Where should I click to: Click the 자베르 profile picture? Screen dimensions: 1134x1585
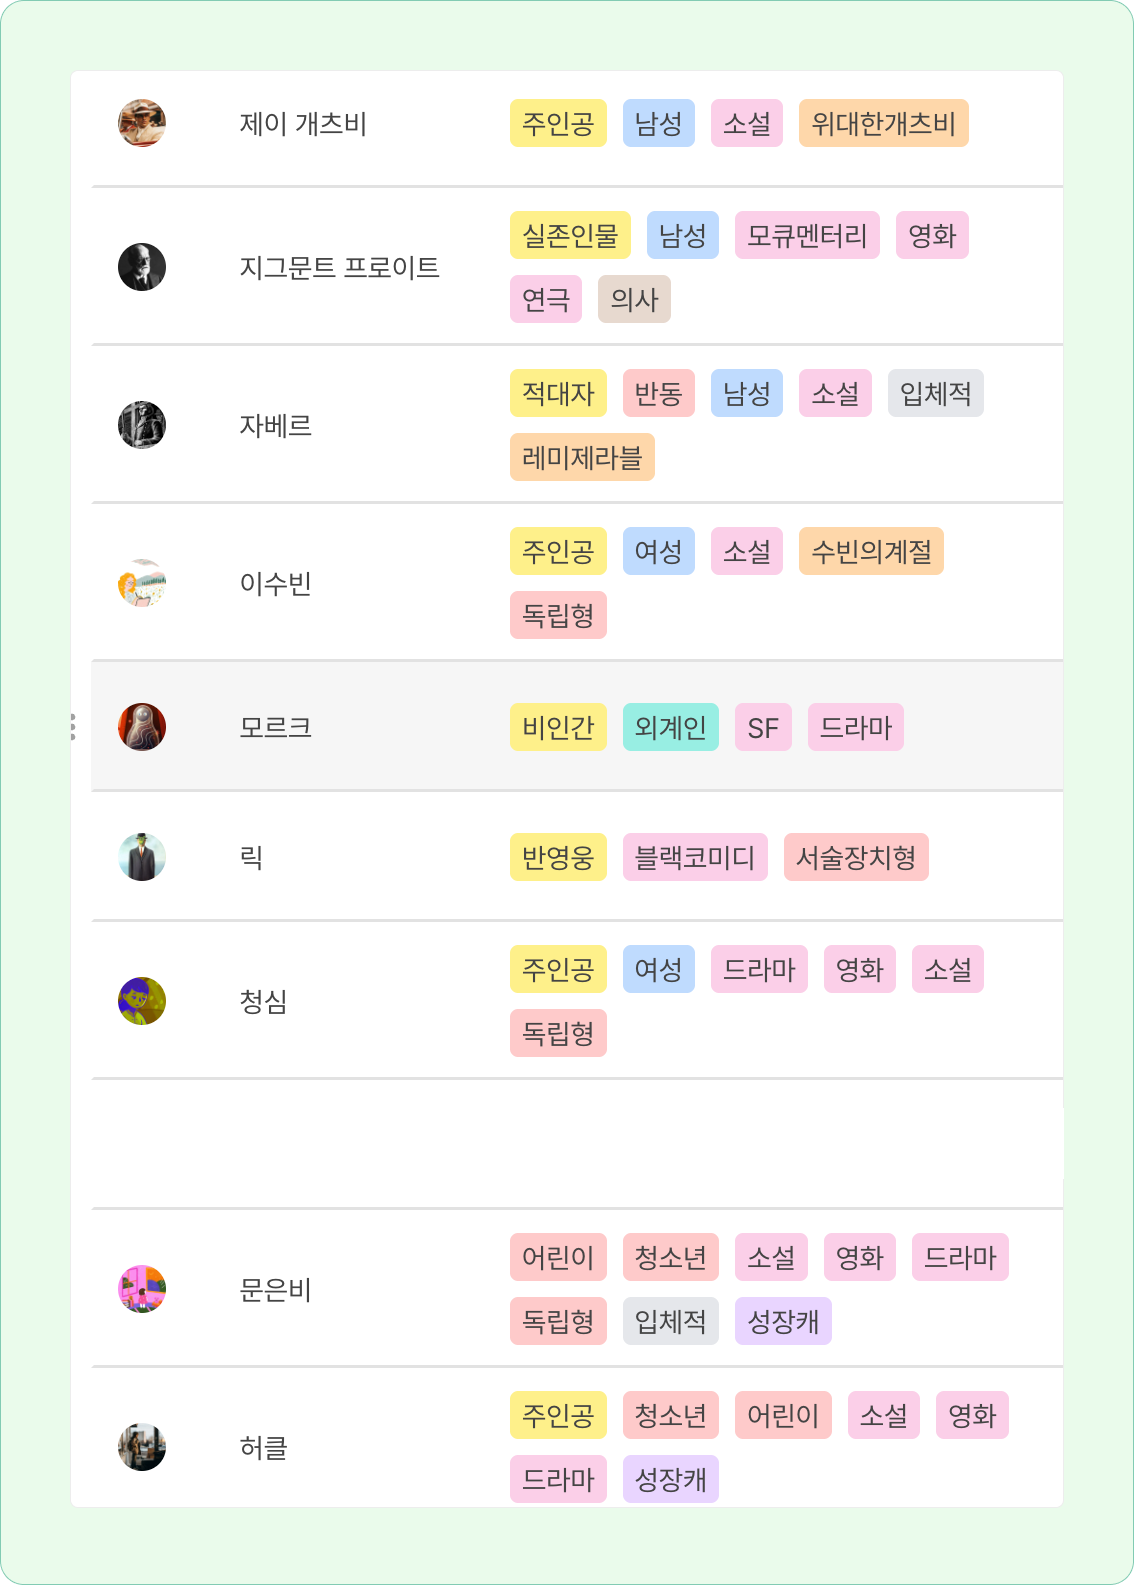point(142,425)
